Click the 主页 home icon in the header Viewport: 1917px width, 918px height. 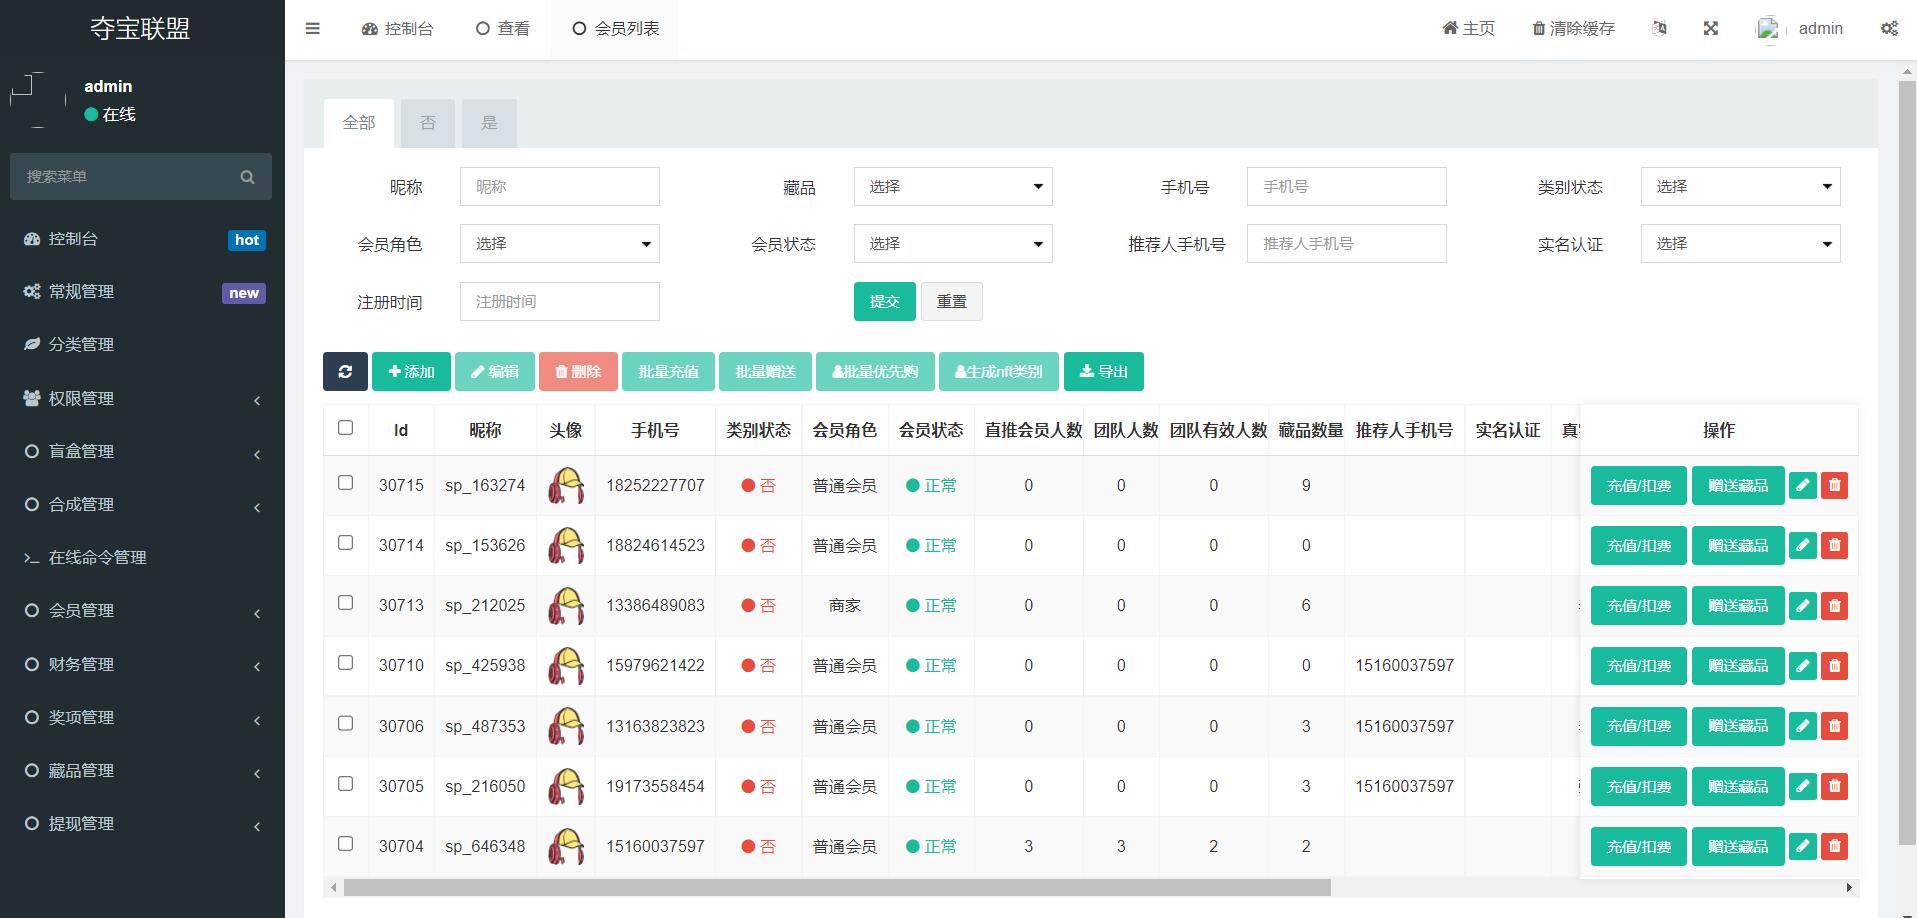pos(1448,28)
